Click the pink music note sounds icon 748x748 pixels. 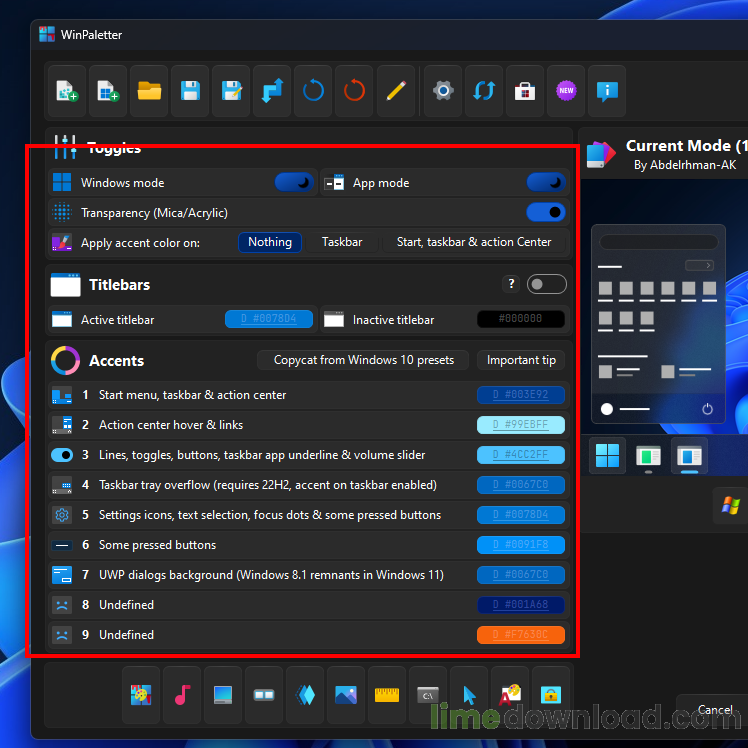(x=182, y=694)
